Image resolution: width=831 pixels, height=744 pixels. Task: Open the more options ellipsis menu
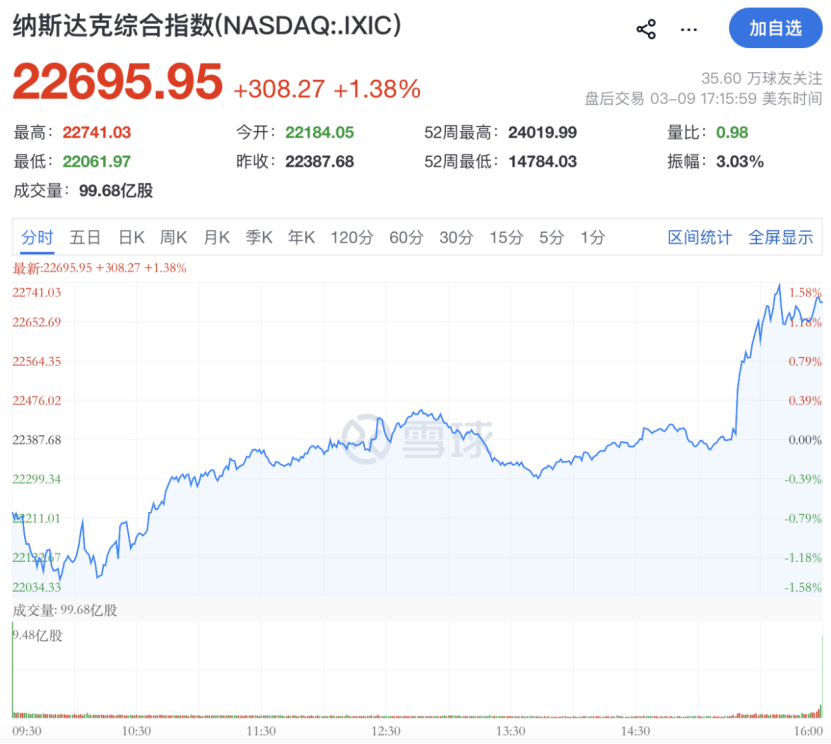point(688,28)
